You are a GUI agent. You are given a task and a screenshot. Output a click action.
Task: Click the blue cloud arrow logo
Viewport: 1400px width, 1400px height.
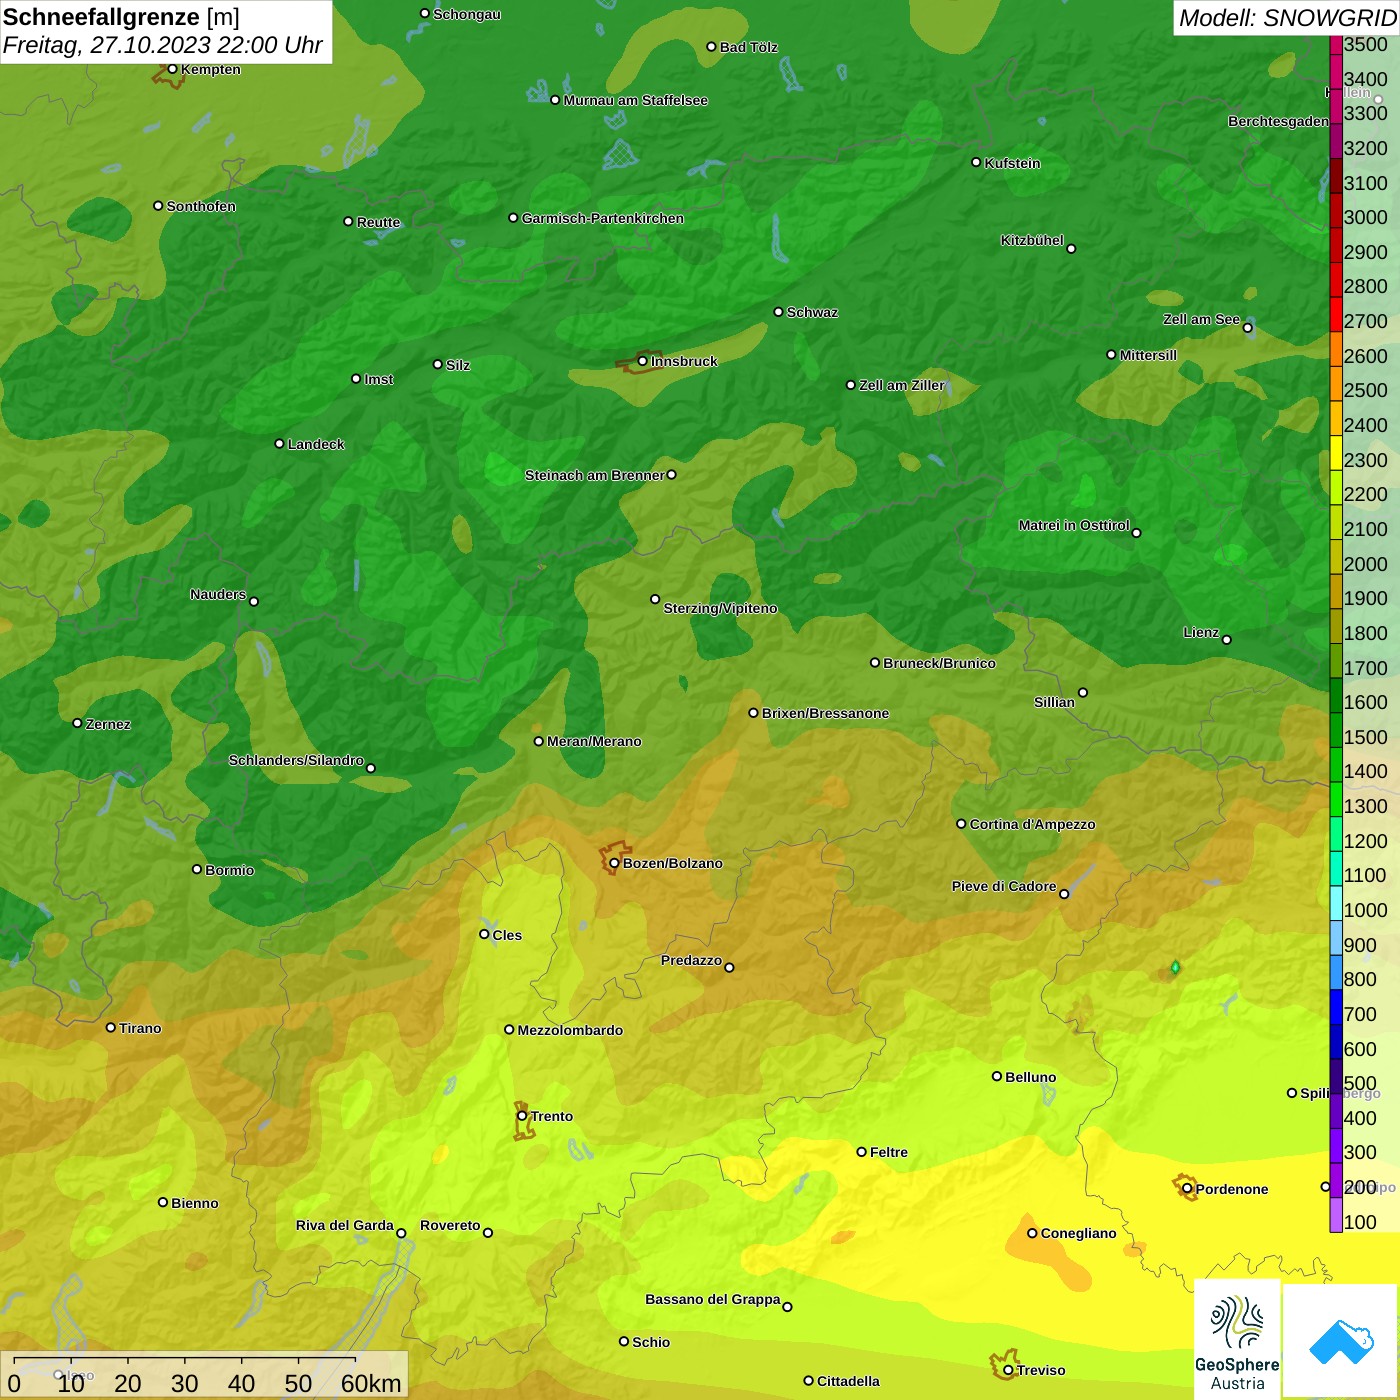pos(1341,1342)
